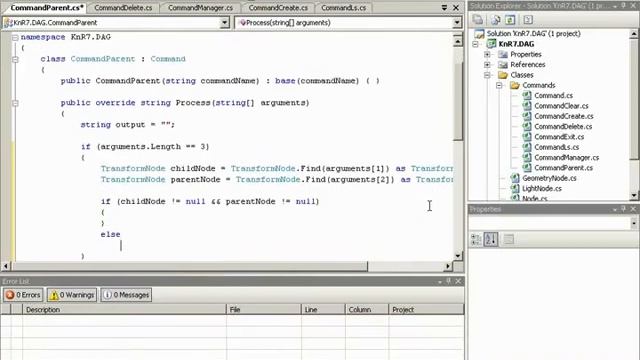Image resolution: width=640 pixels, height=360 pixels.
Task: Open the Properties panel object dropdown
Action: coord(634,223)
